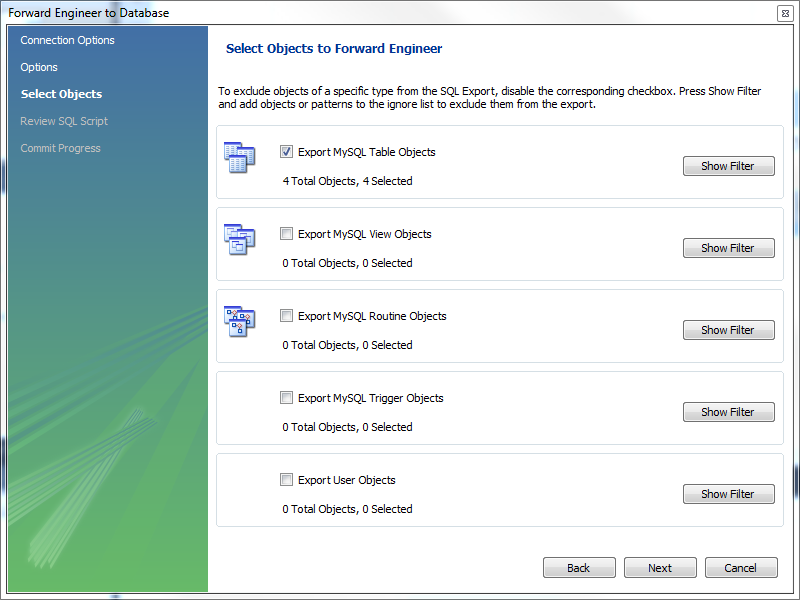Cancel the forward engineer wizard

click(741, 567)
